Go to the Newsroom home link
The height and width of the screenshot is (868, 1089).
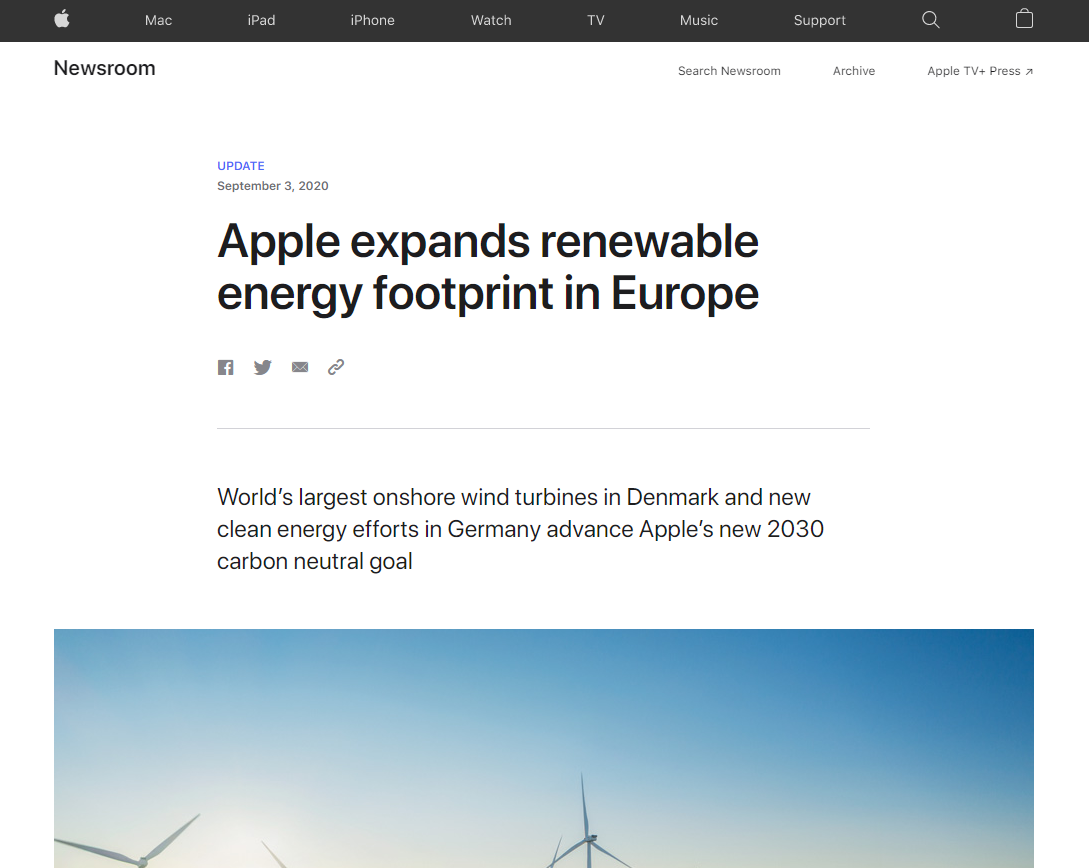pyautogui.click(x=105, y=68)
